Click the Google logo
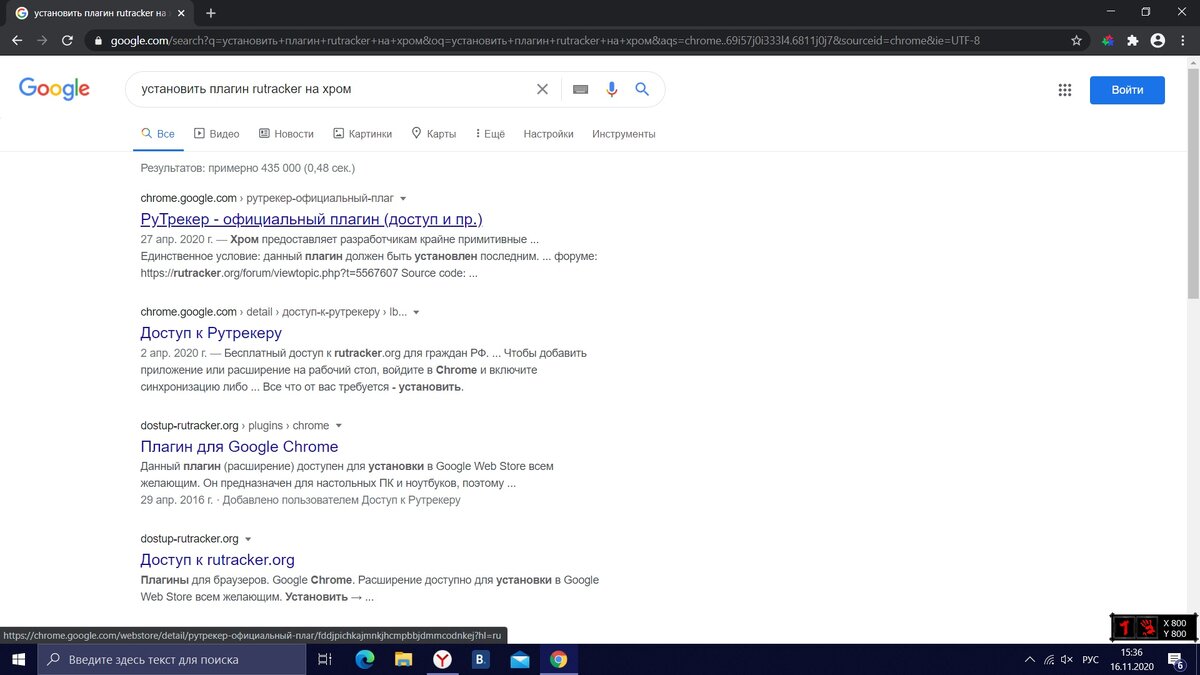Image resolution: width=1200 pixels, height=675 pixels. point(54,89)
